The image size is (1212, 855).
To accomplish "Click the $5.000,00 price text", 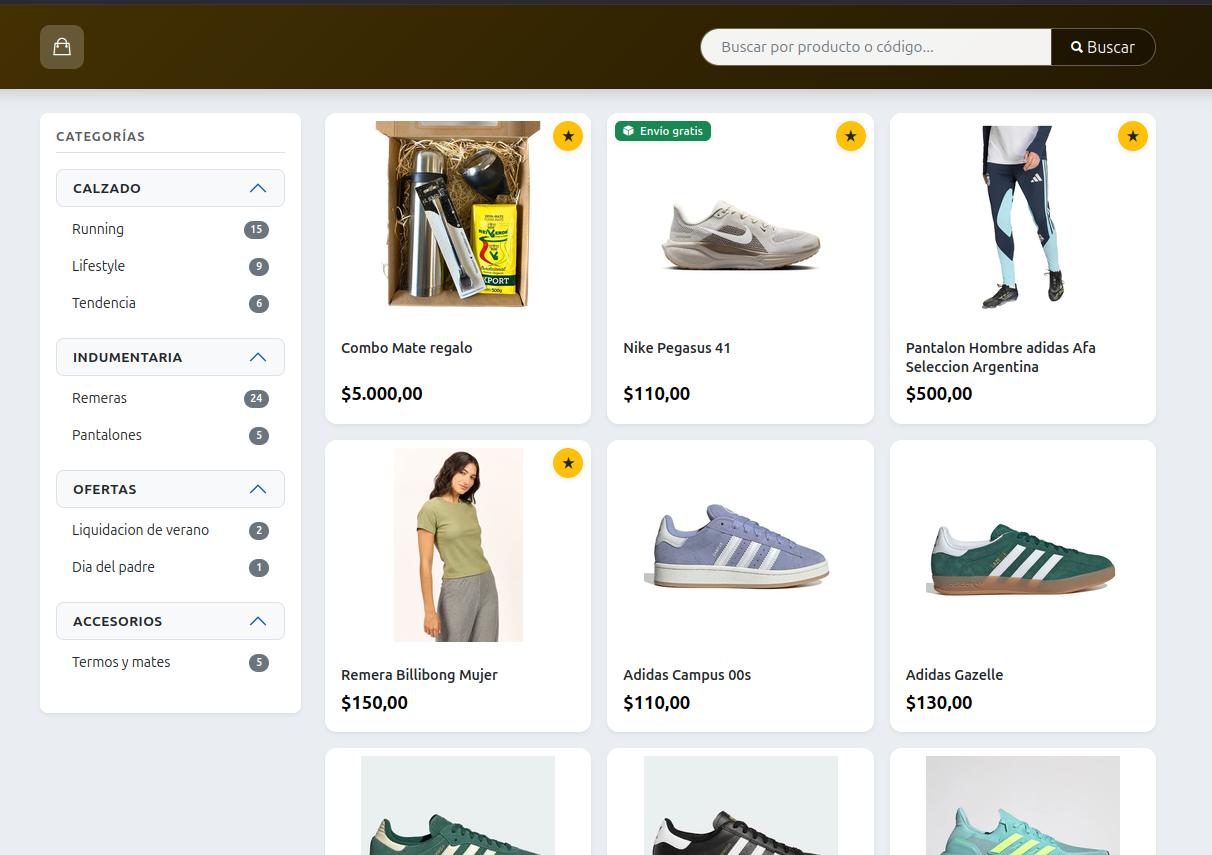I will pyautogui.click(x=382, y=394).
